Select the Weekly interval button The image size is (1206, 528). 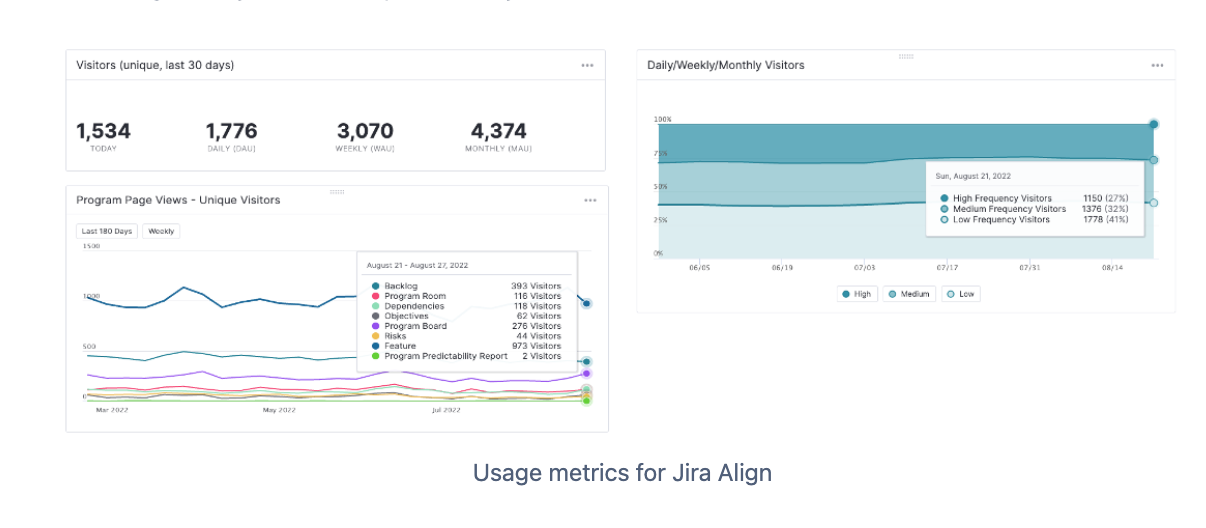tap(161, 231)
